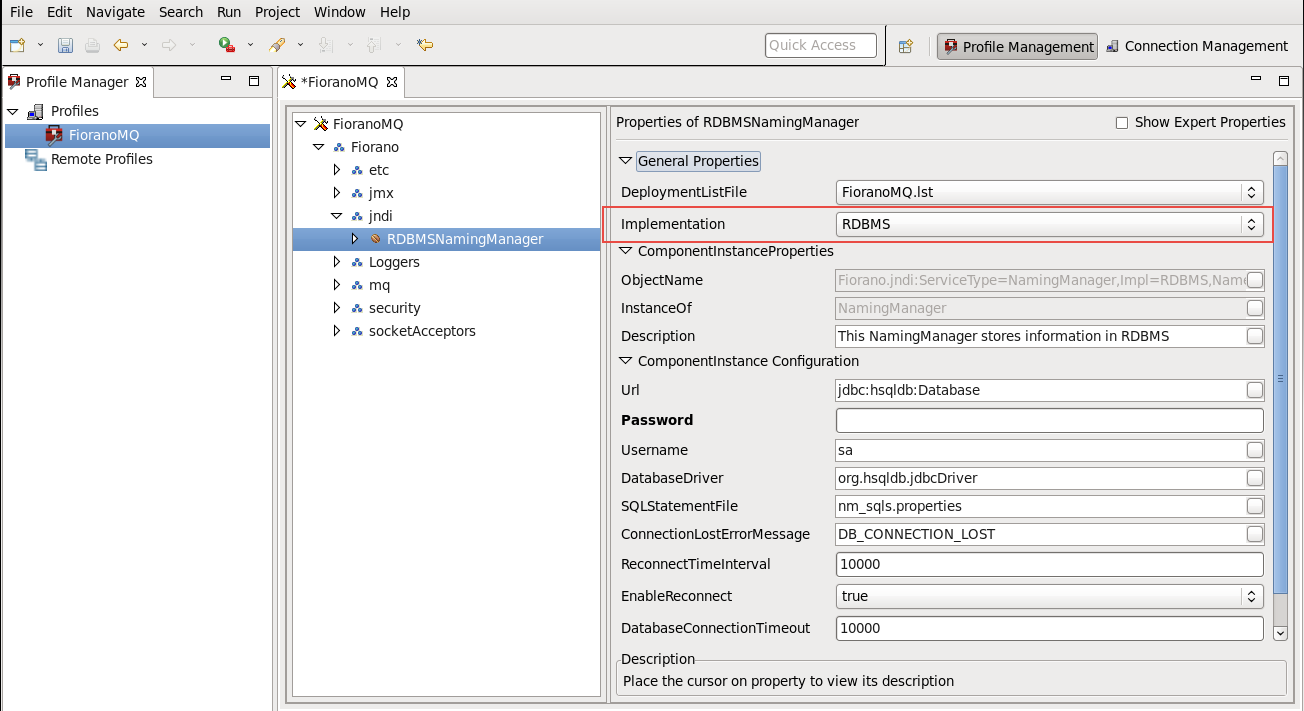Click the Password input field

[x=1049, y=420]
